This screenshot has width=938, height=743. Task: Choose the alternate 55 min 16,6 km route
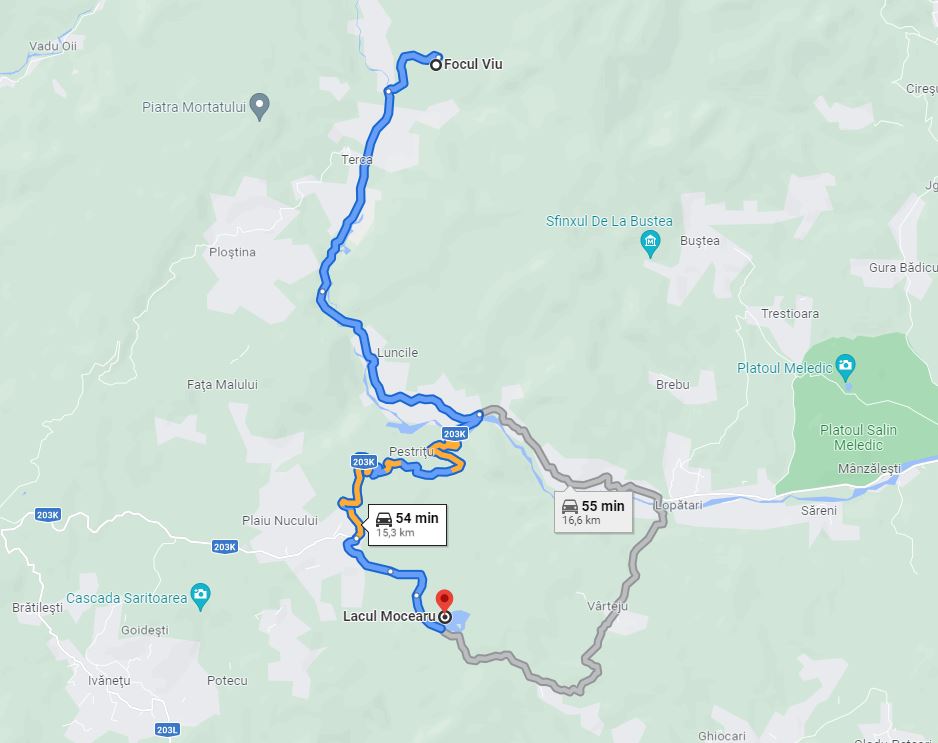593,512
